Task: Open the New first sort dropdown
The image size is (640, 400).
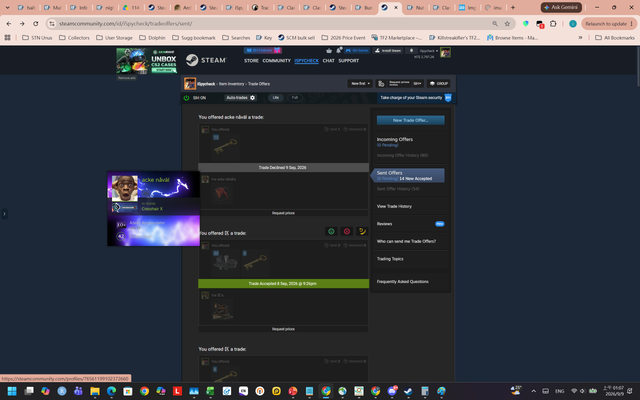Action: [360, 83]
